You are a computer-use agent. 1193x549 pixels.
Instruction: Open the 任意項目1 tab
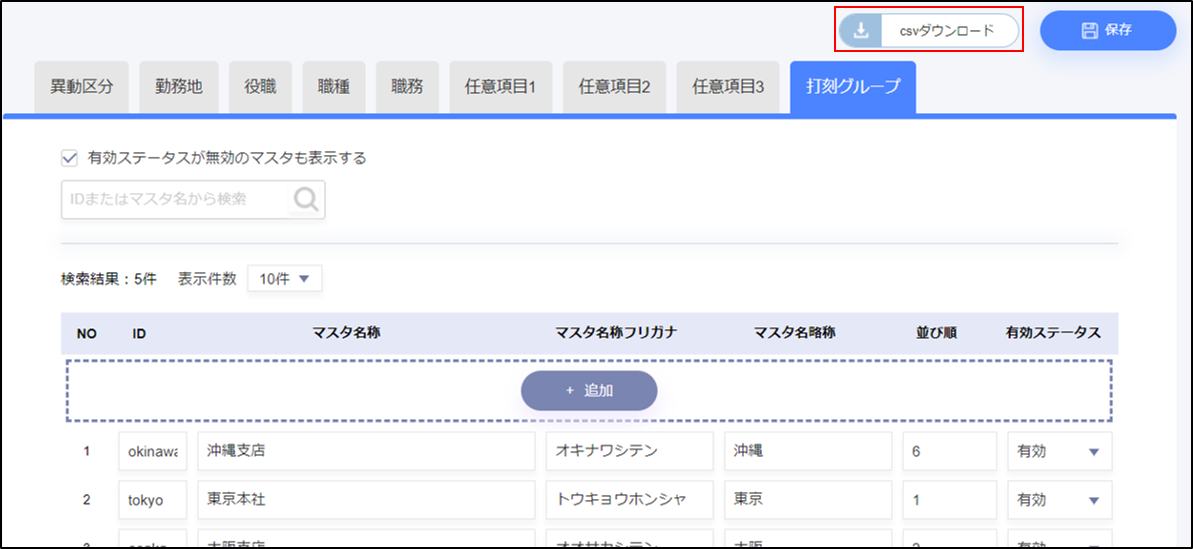pyautogui.click(x=500, y=87)
